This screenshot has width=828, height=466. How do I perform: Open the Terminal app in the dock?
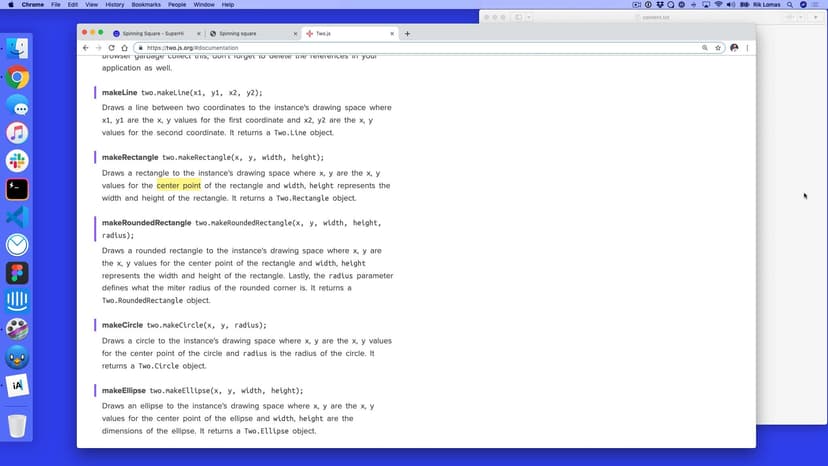tap(17, 189)
